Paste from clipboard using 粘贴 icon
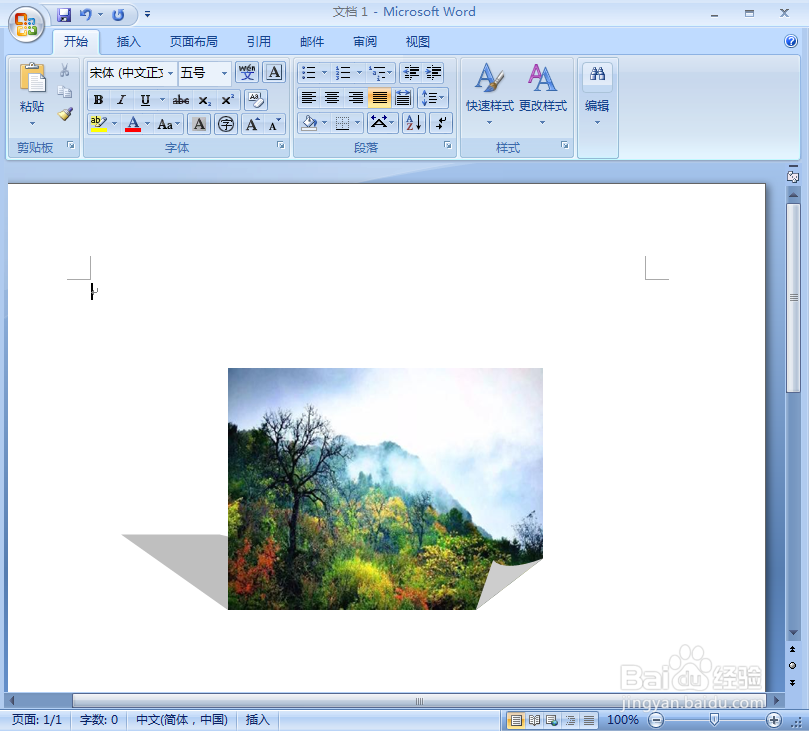This screenshot has width=809, height=731. pyautogui.click(x=32, y=78)
